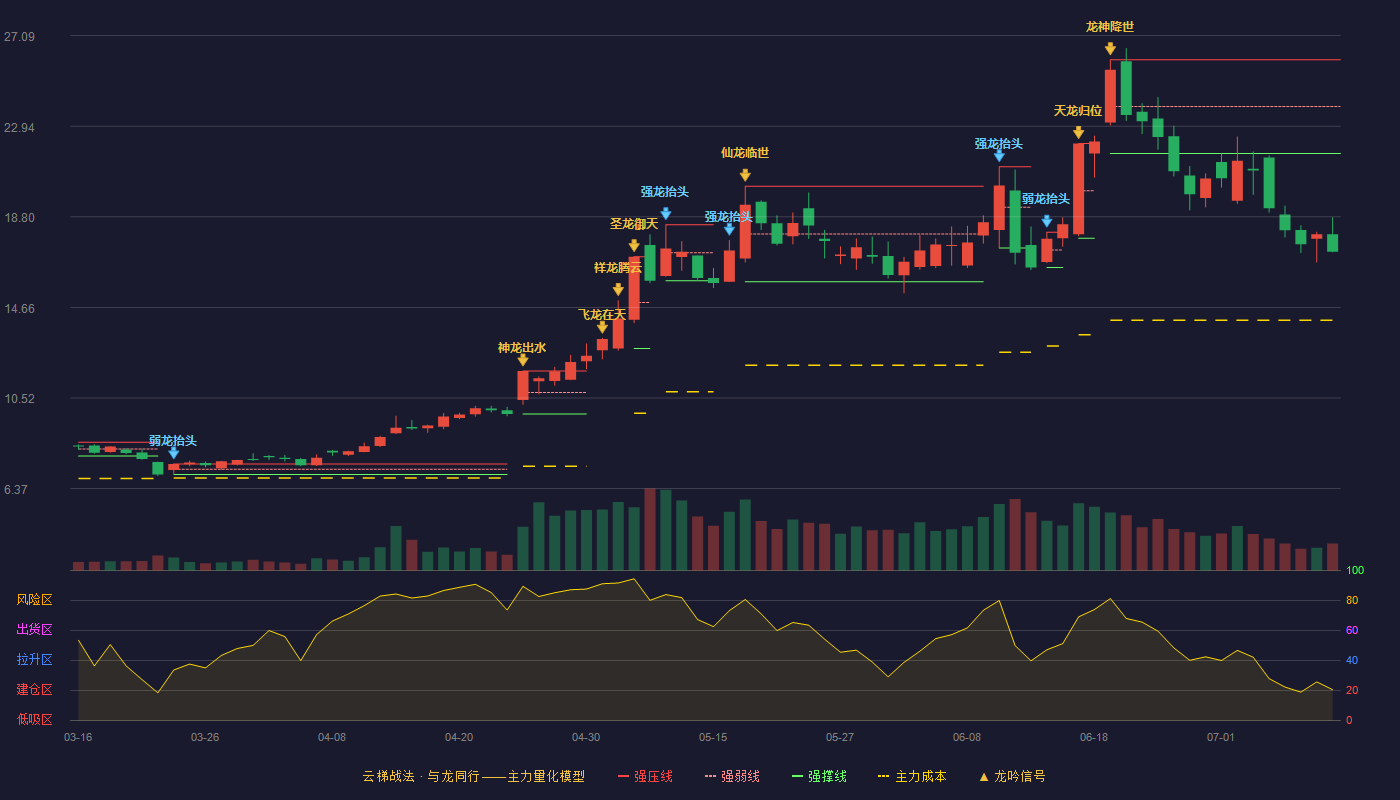Click the 飞龙在天 signal arrow

(x=602, y=327)
